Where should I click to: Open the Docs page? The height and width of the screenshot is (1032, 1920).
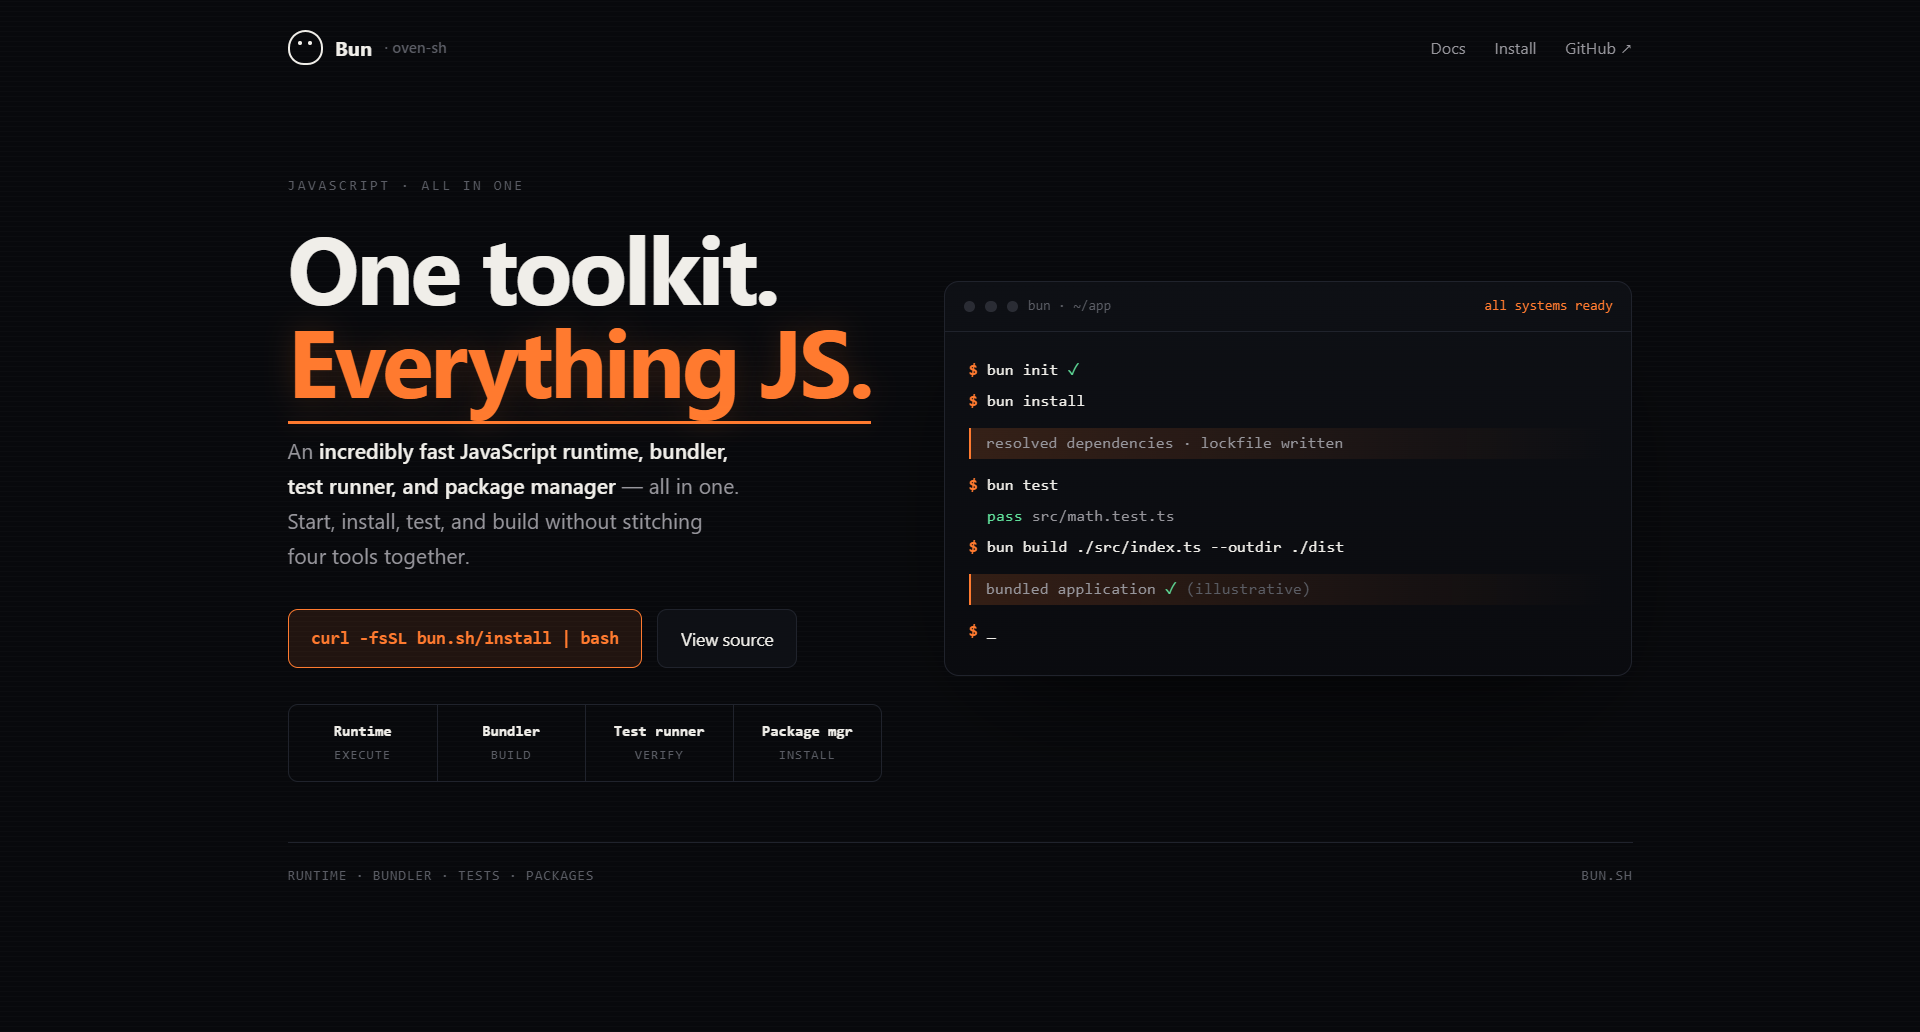point(1447,48)
